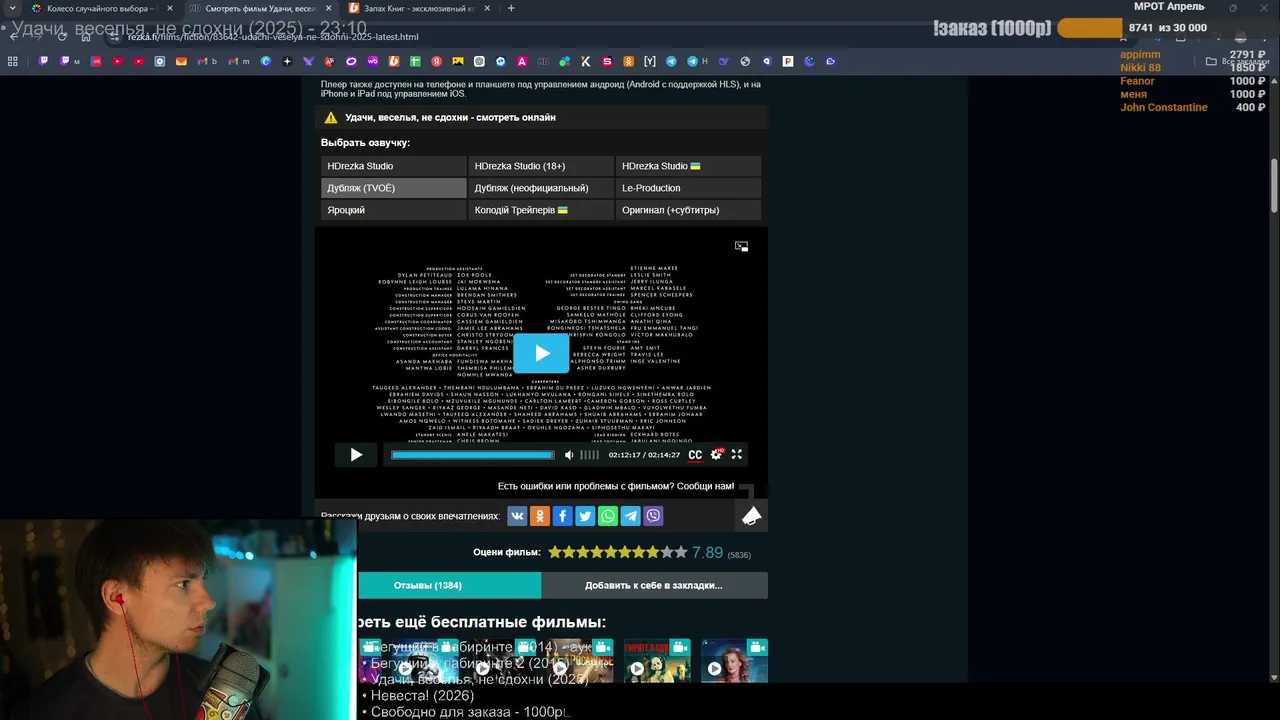Select HDrezka Studio (18+) voice-over
This screenshot has height=720, width=1280.
(x=540, y=166)
